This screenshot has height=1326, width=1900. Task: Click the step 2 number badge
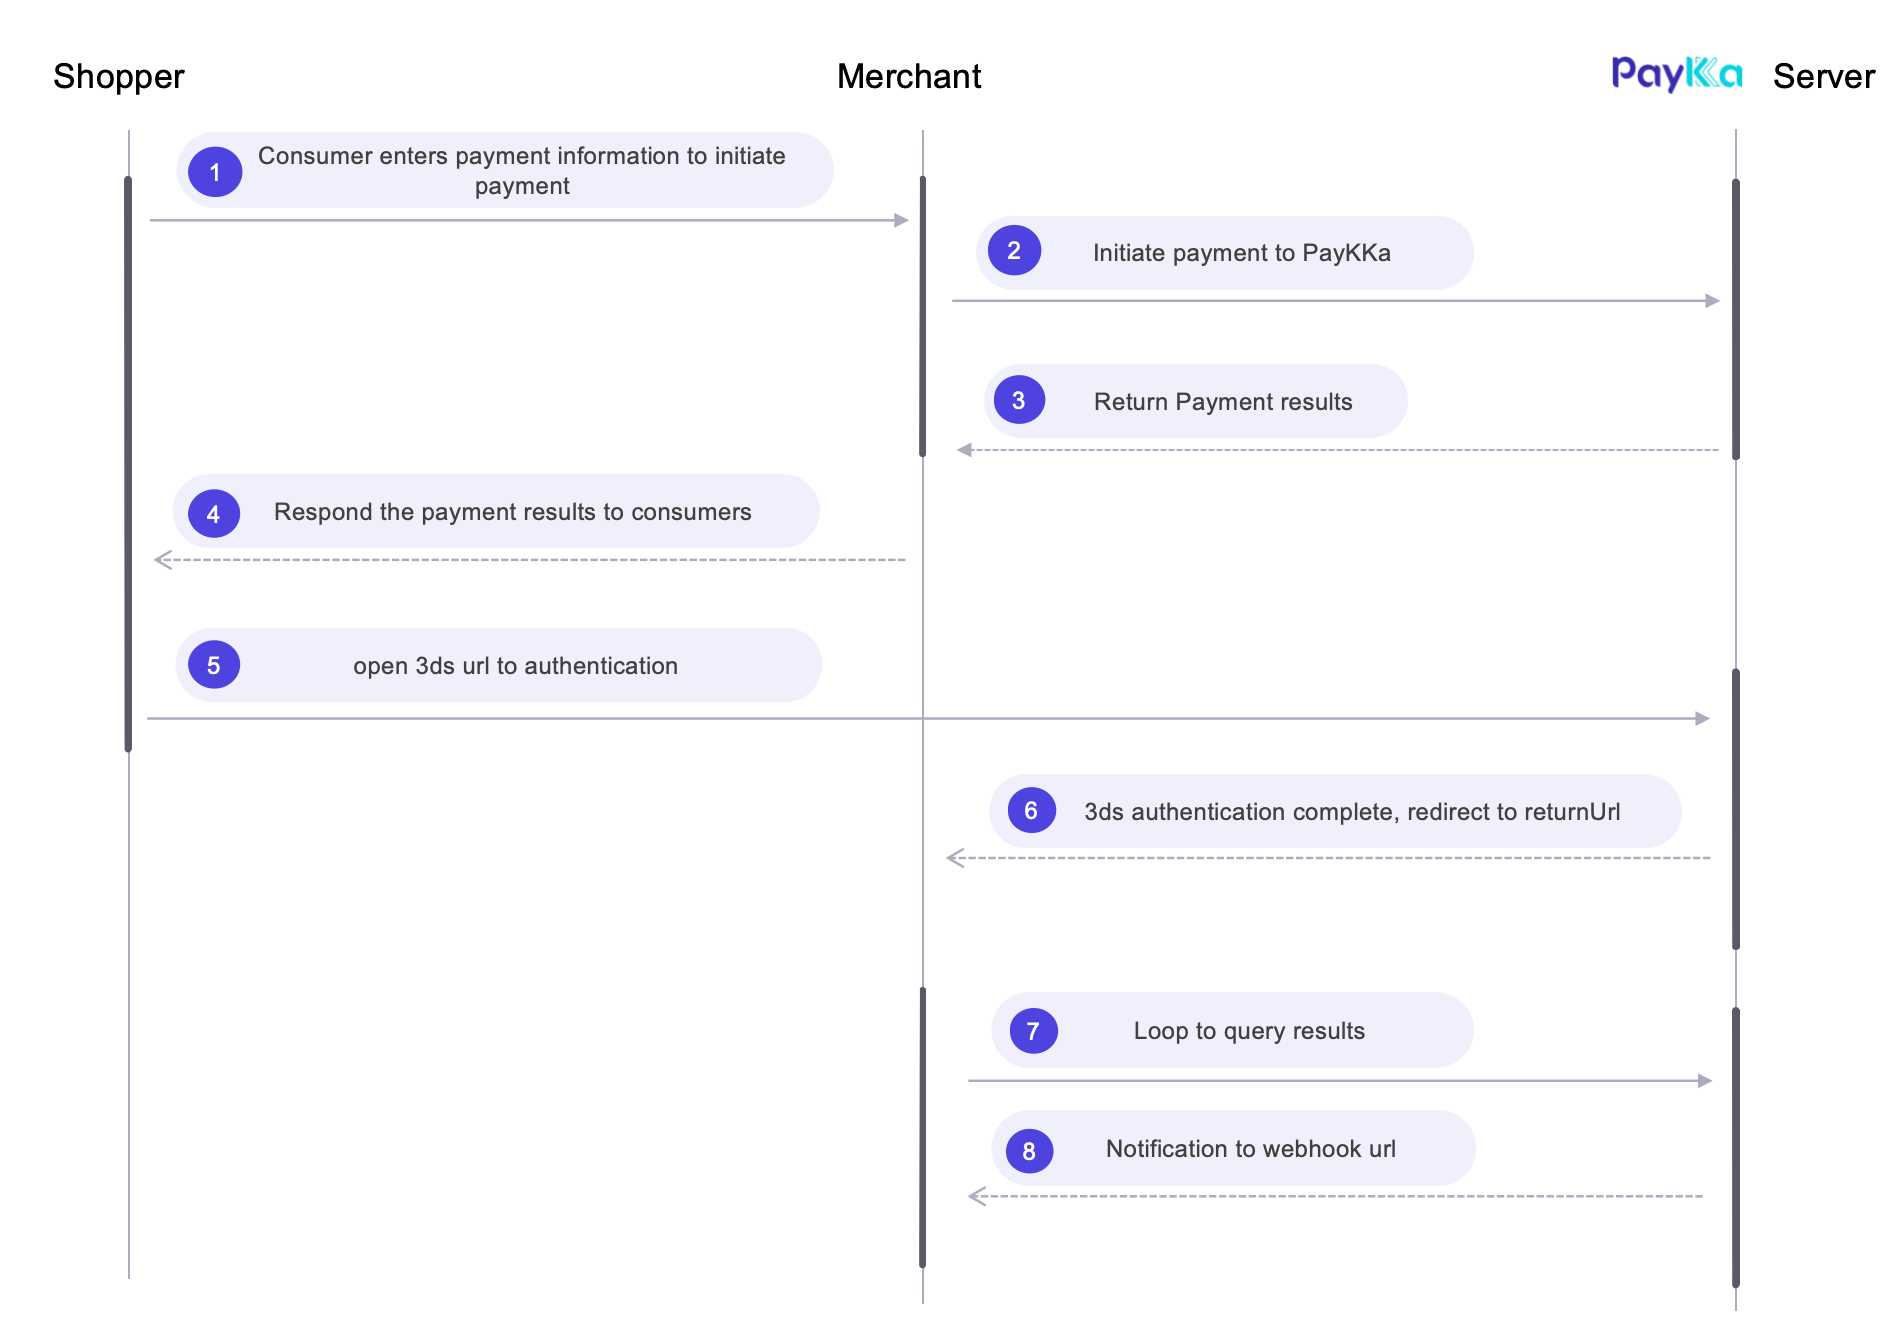point(1014,250)
